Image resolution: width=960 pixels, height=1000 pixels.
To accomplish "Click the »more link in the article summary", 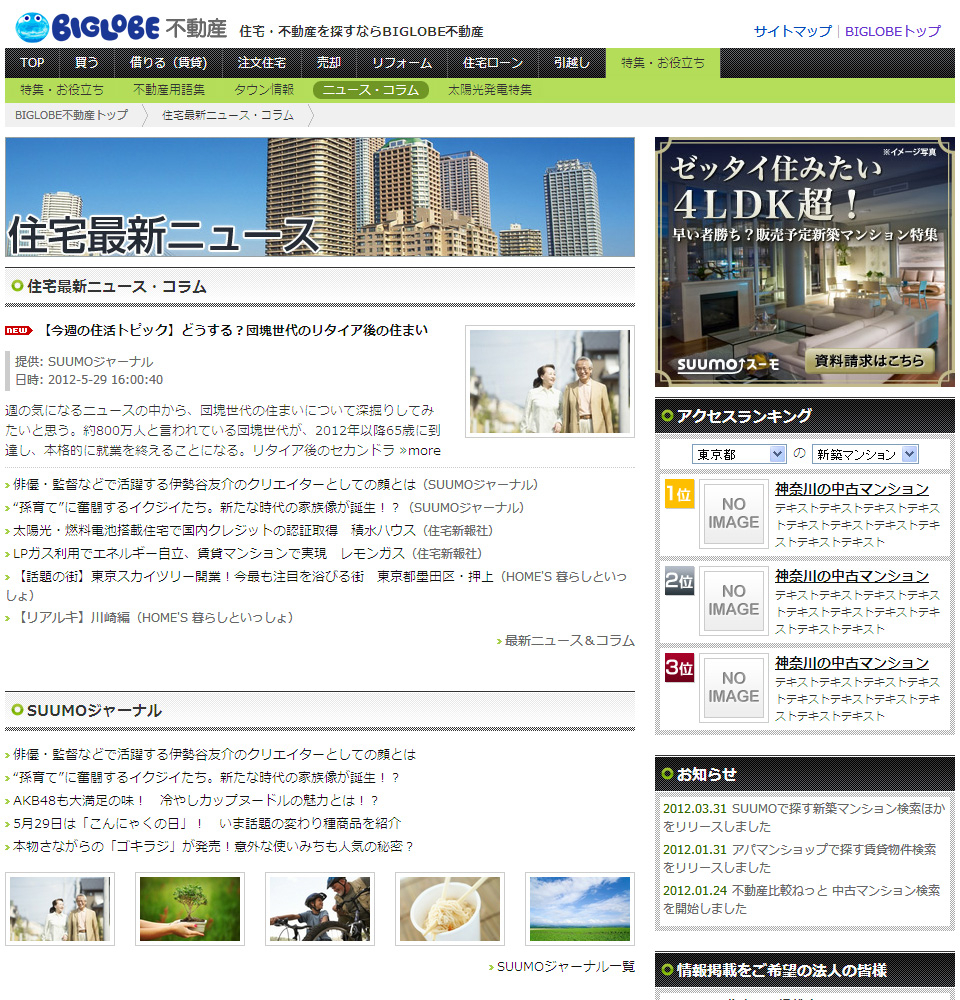I will 420,450.
